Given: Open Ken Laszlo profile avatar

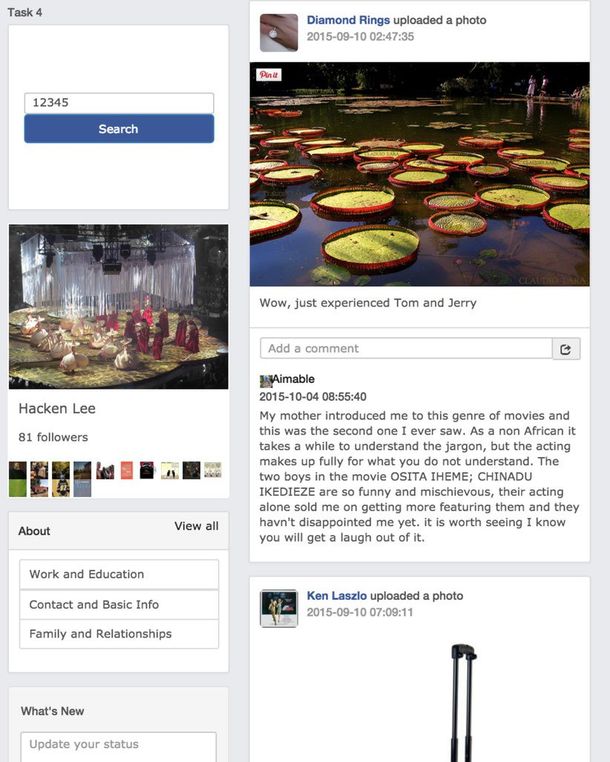Looking at the screenshot, I should tap(279, 608).
